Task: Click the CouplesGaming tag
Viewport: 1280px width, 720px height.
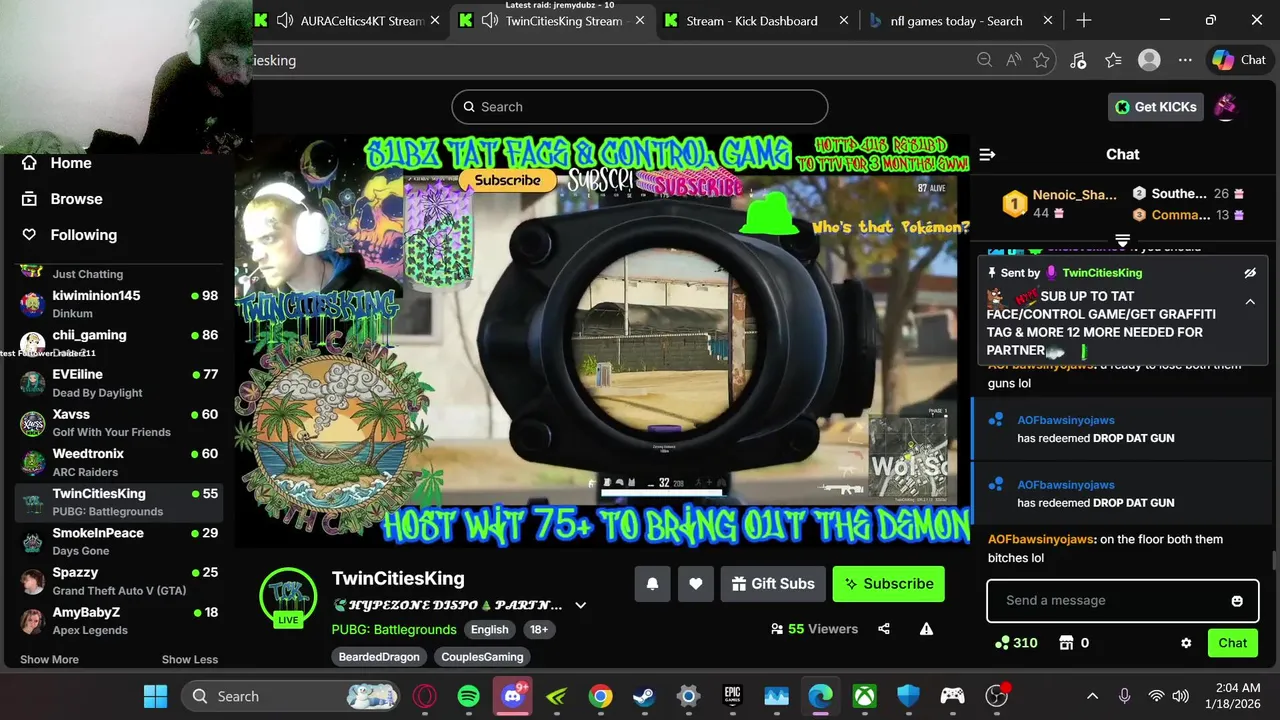Action: (482, 657)
